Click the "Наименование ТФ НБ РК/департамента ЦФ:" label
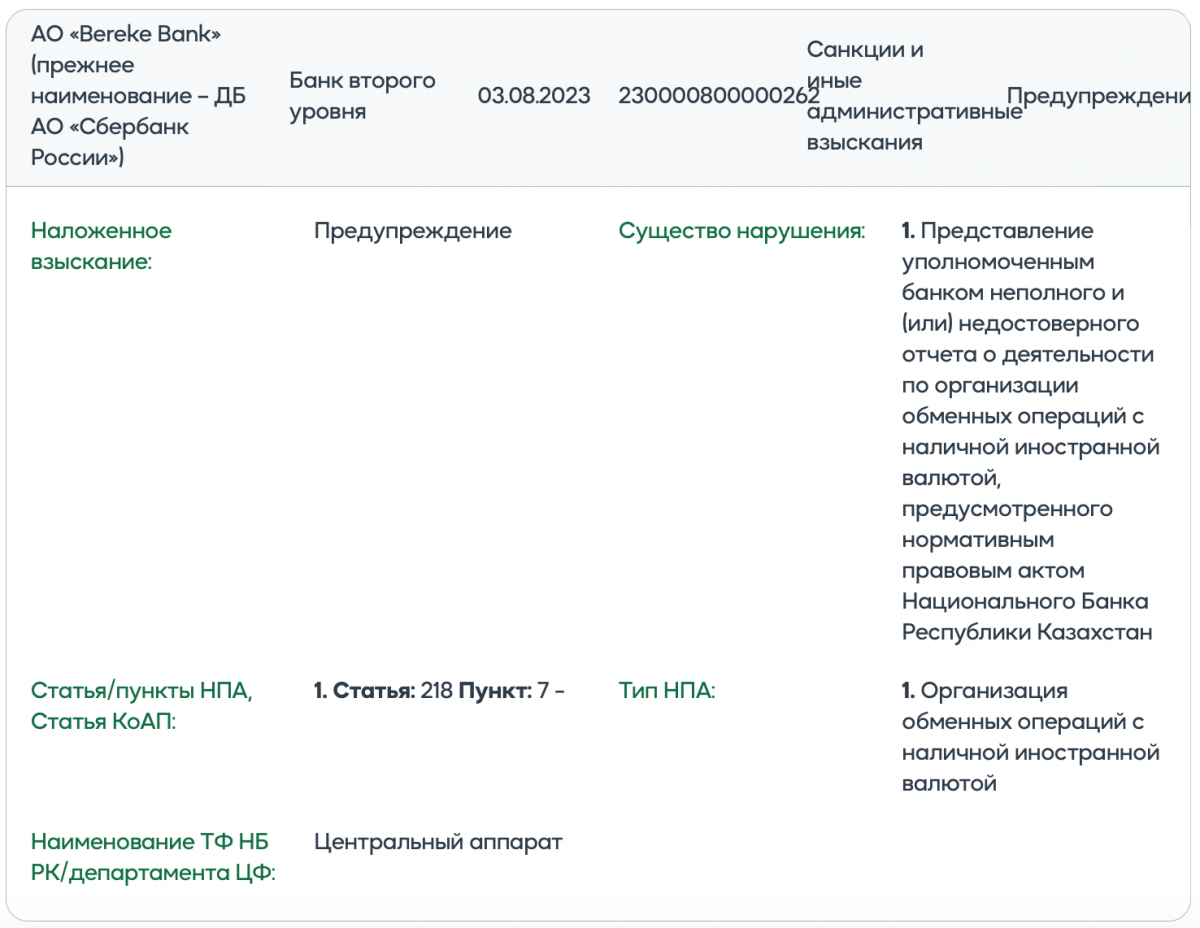Image resolution: width=1200 pixels, height=928 pixels. 153,857
